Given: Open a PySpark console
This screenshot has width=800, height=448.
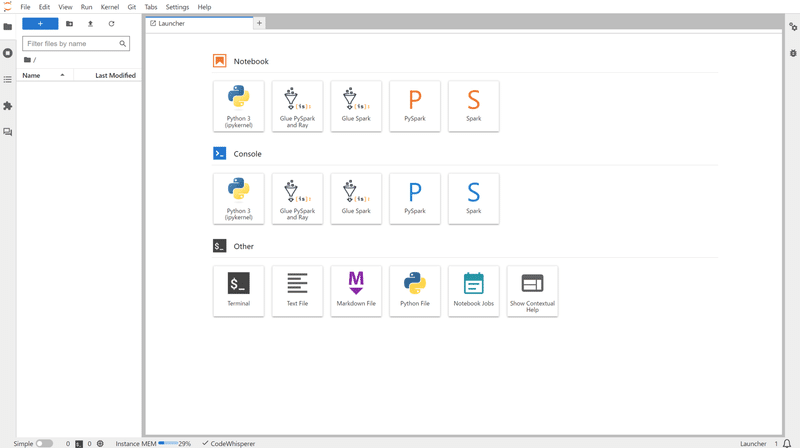Looking at the screenshot, I should tap(415, 198).
